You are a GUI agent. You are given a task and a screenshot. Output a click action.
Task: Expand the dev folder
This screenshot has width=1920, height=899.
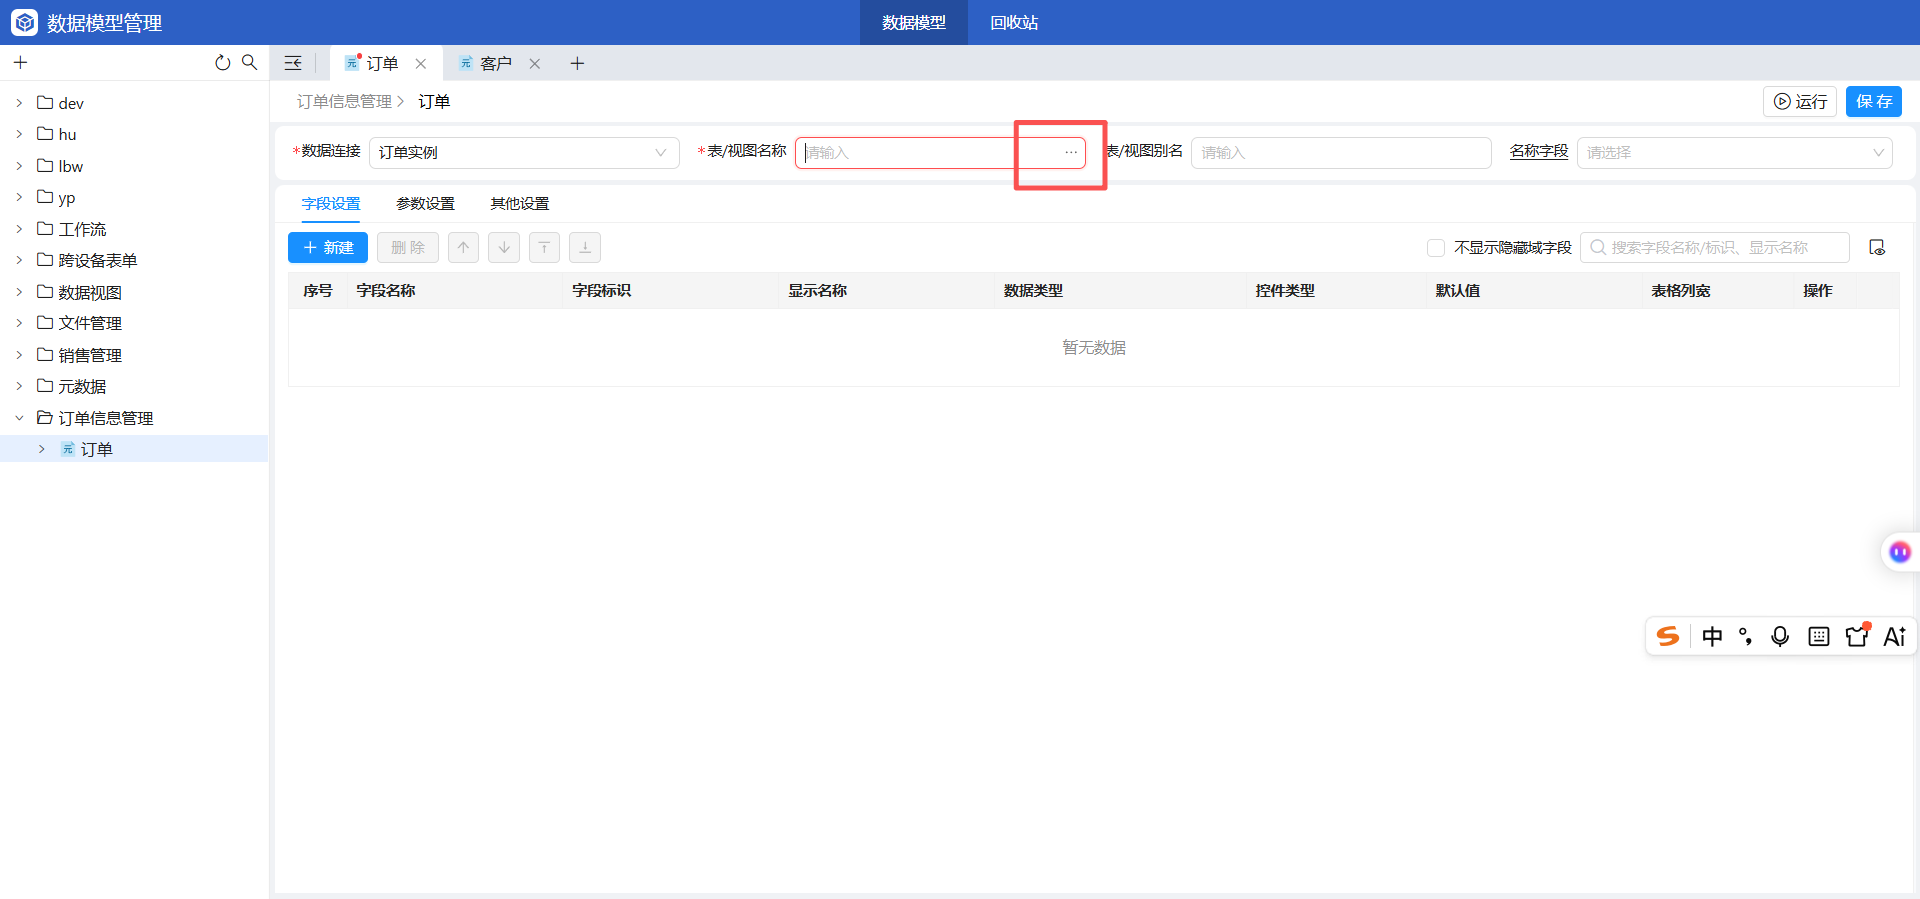pyautogui.click(x=19, y=103)
